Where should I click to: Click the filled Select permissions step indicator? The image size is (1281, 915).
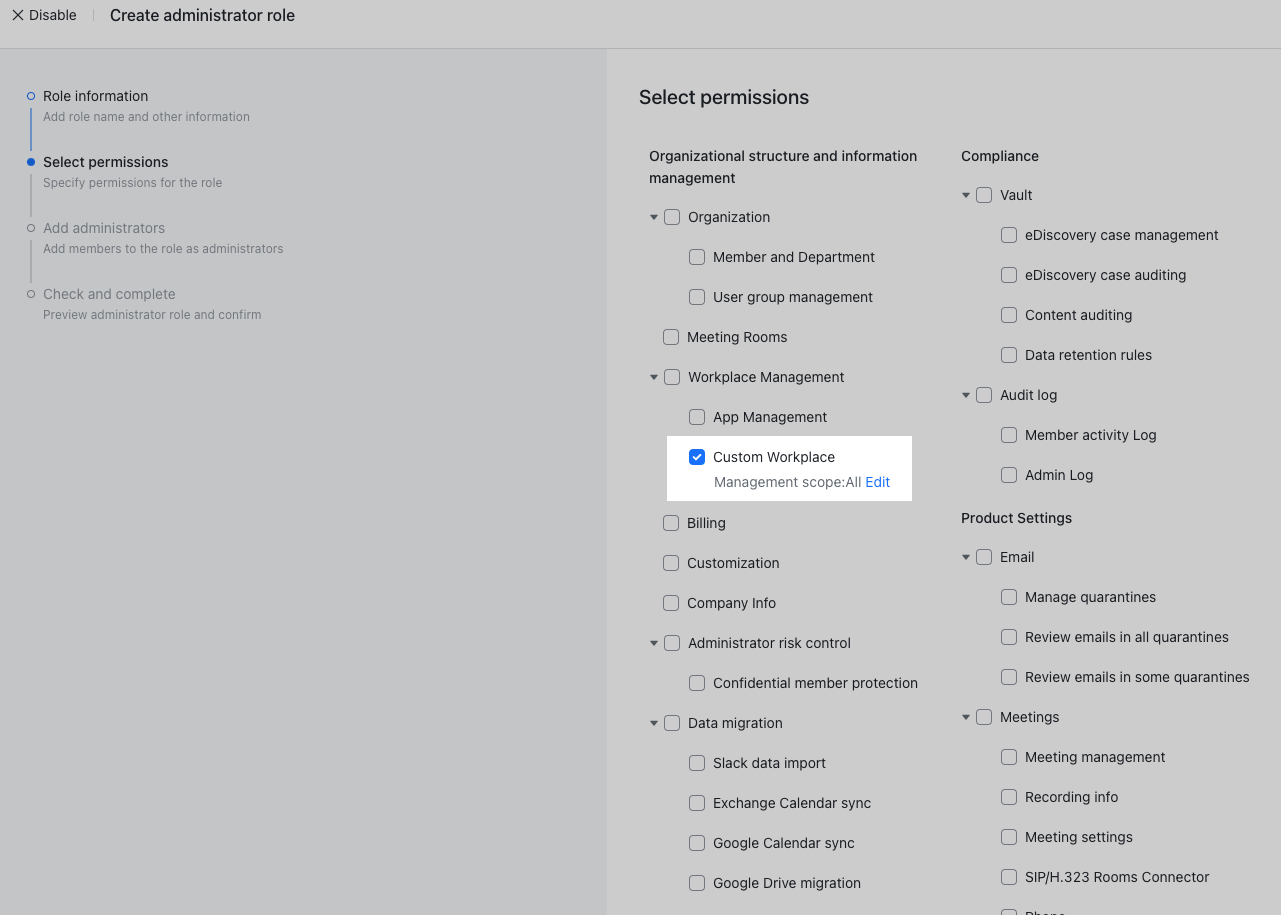coord(29,162)
